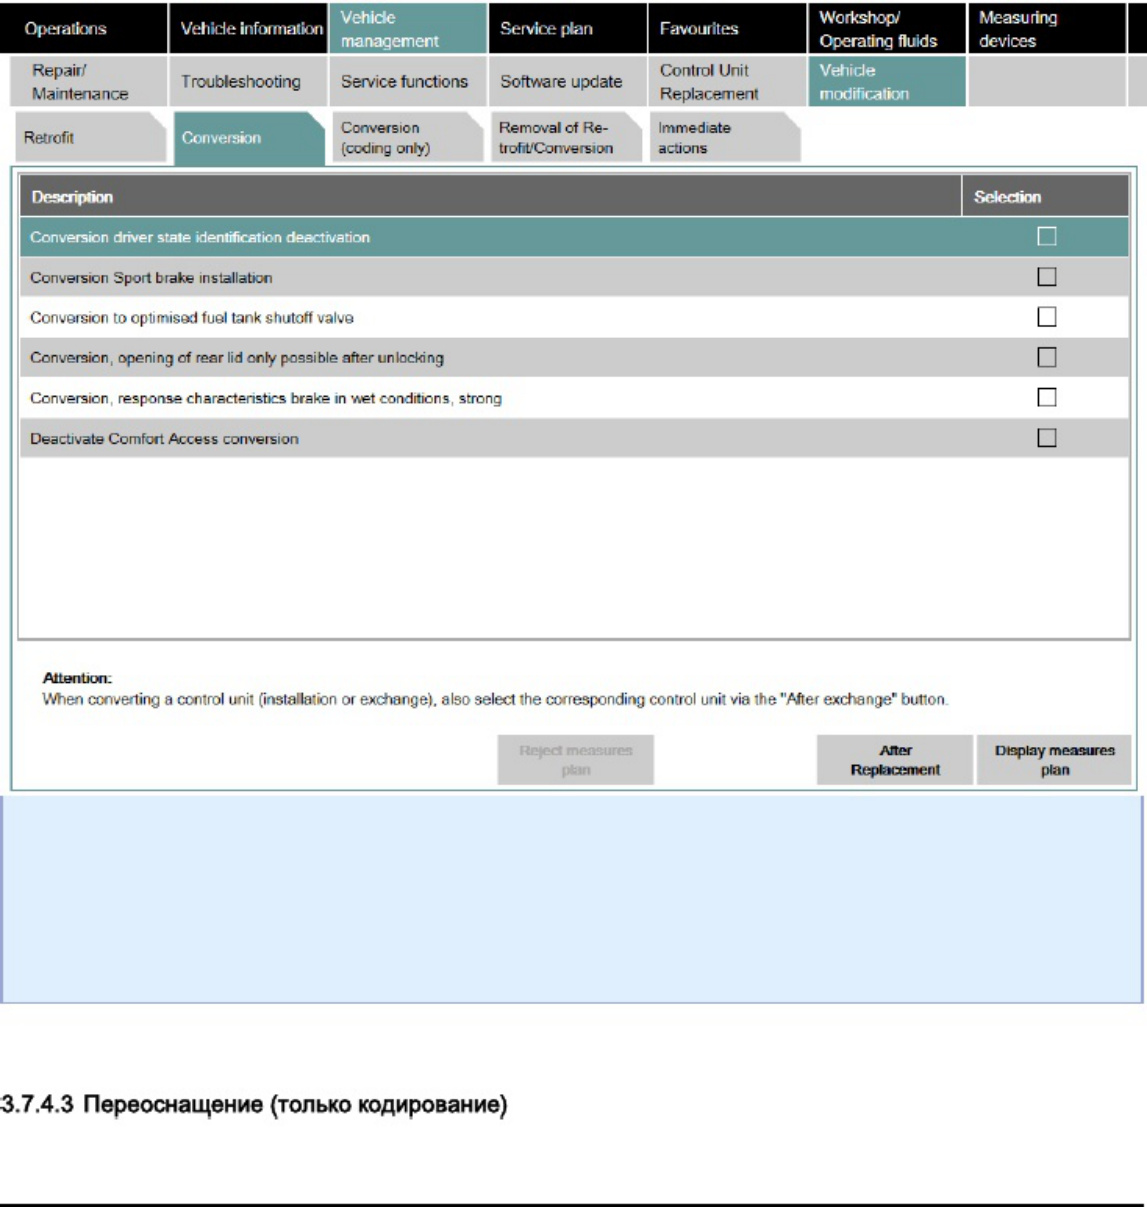This screenshot has width=1147, height=1207.
Task: Open the Service plan tab
Action: click(x=568, y=29)
